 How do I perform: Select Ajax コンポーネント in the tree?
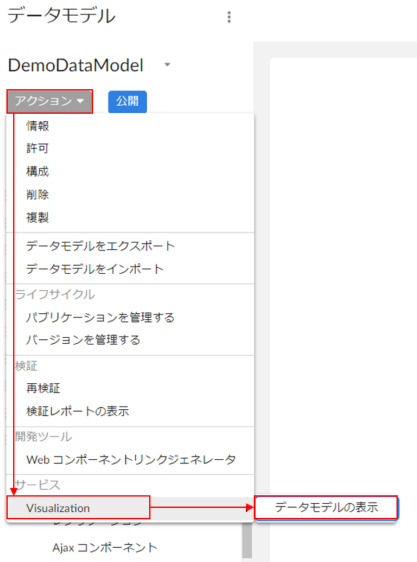105,548
